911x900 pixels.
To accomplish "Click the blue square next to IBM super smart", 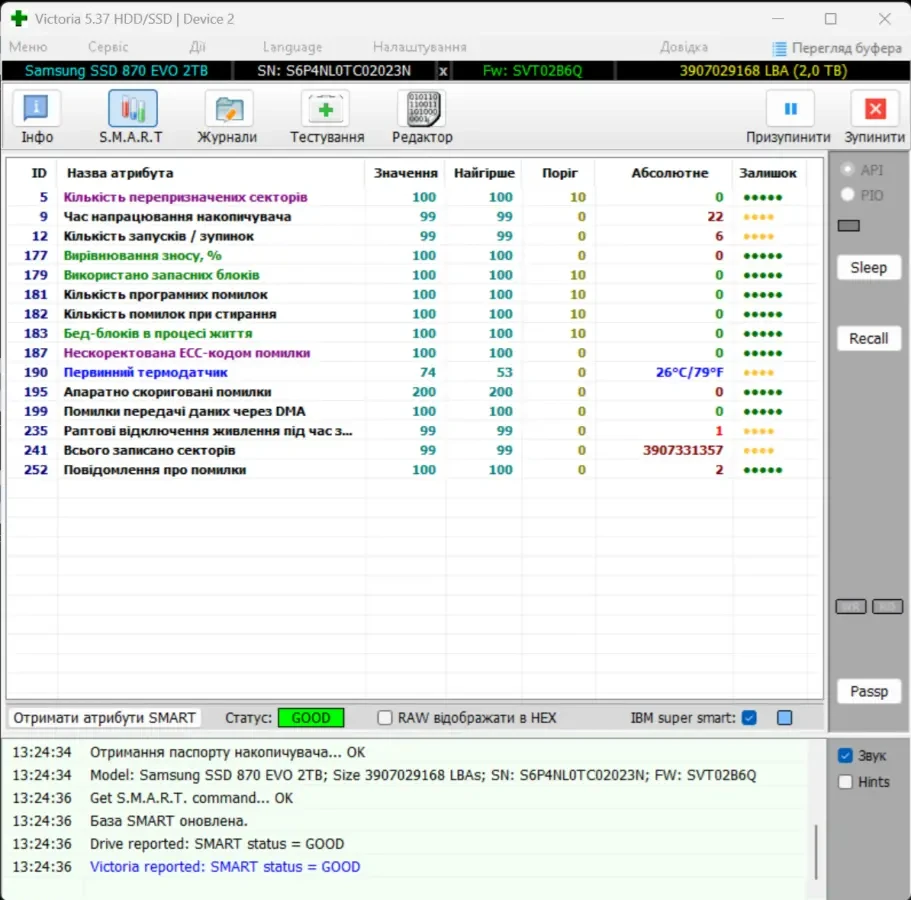I will click(x=784, y=718).
